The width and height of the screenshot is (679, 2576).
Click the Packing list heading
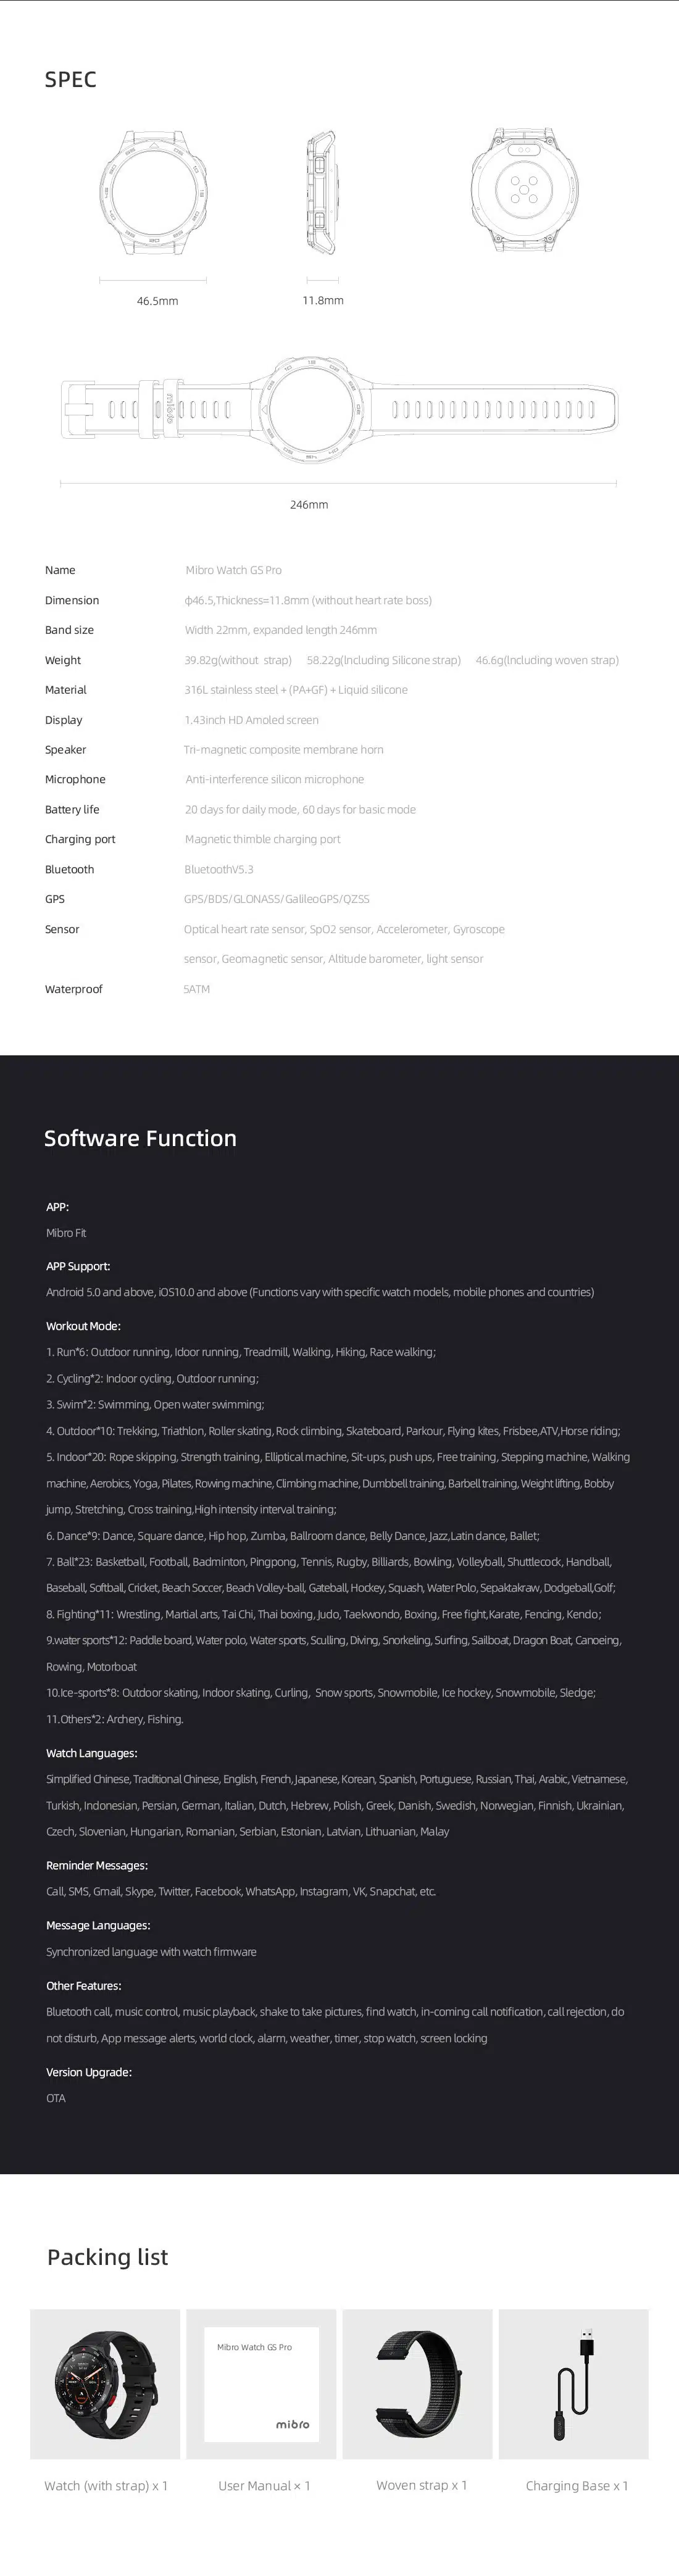tap(108, 2256)
